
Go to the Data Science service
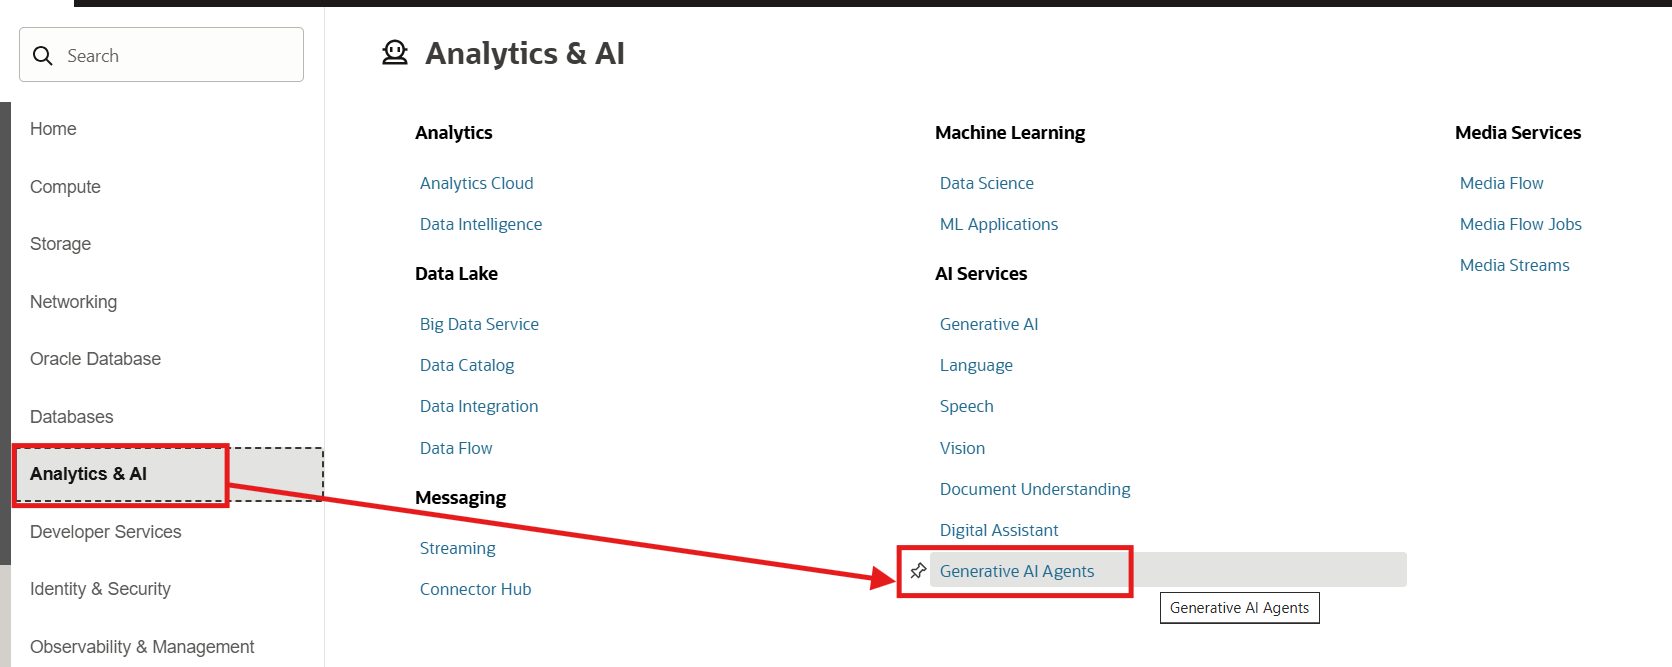pyautogui.click(x=986, y=183)
